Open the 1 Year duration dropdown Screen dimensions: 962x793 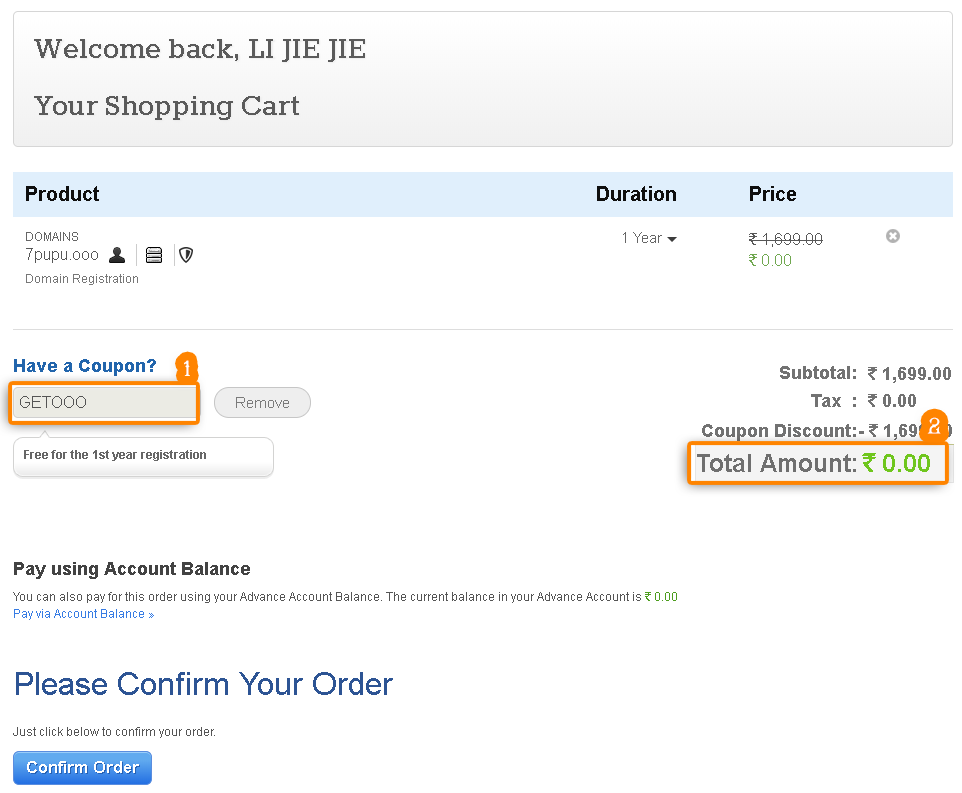click(x=649, y=238)
